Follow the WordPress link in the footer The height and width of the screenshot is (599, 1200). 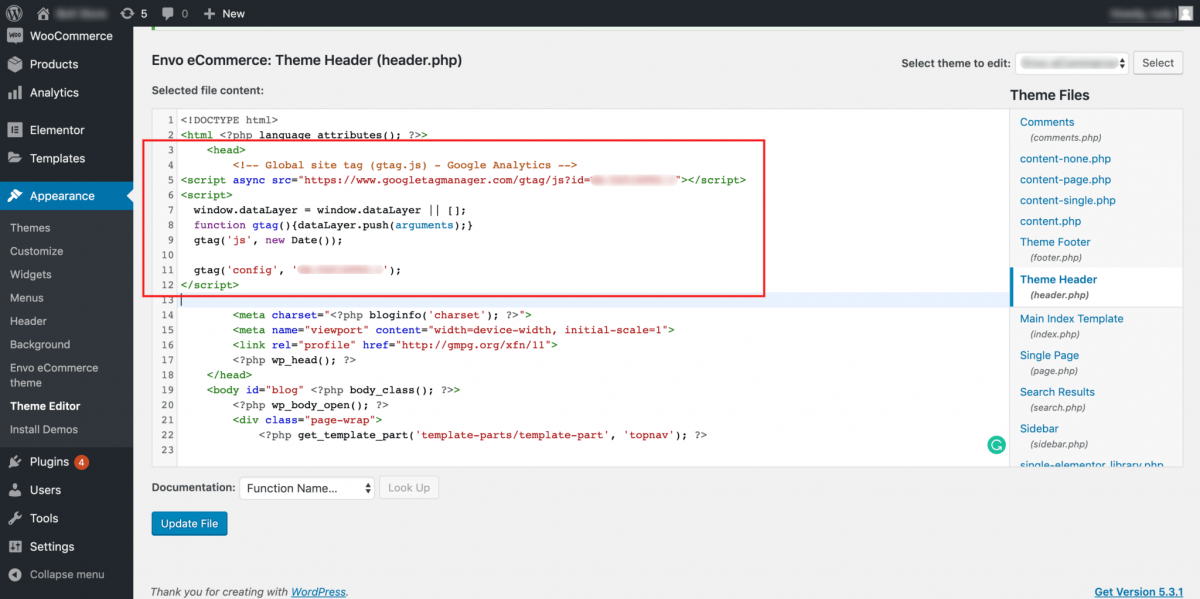(x=318, y=592)
